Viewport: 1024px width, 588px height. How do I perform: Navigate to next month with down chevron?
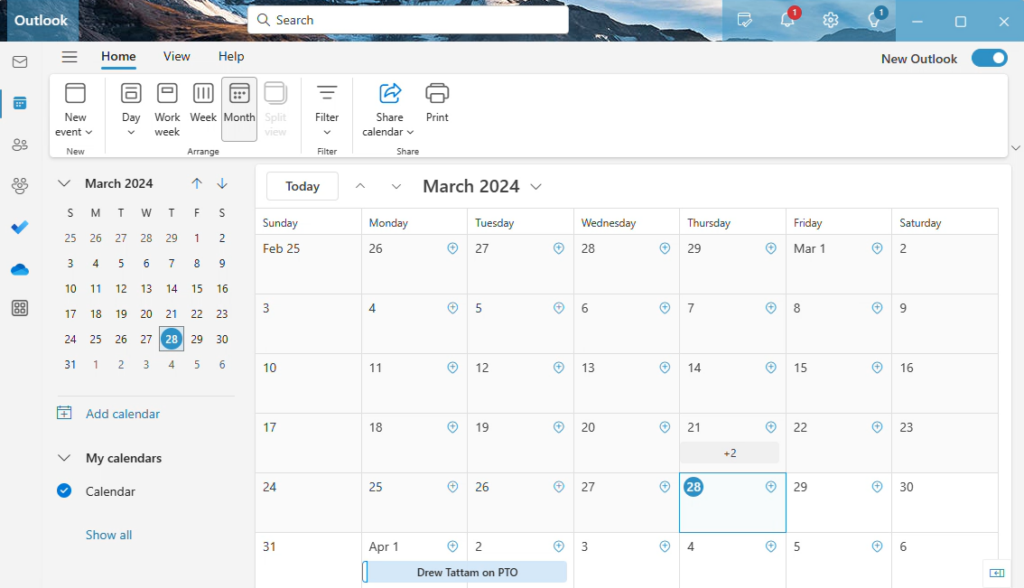point(396,186)
